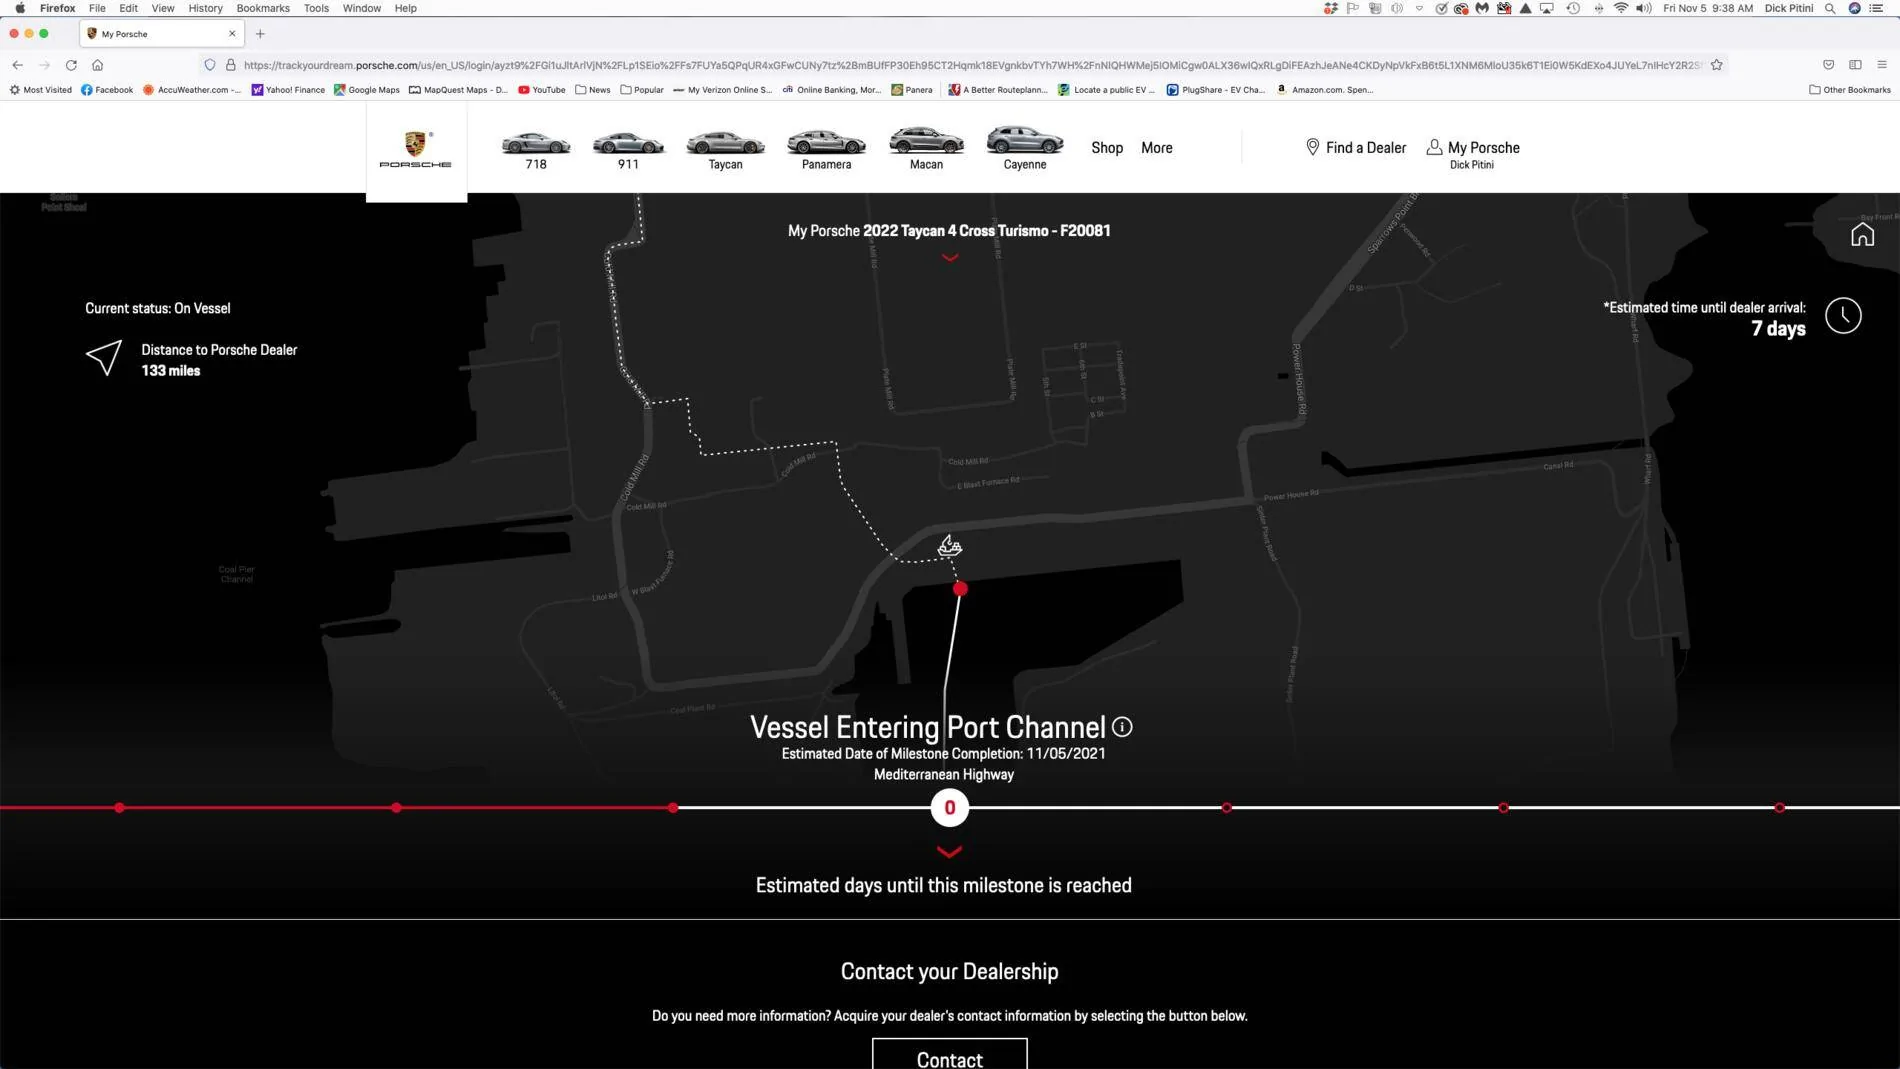Viewport: 1900px width, 1069px height.
Task: Open Firefox hamburger application menu
Action: point(1882,65)
